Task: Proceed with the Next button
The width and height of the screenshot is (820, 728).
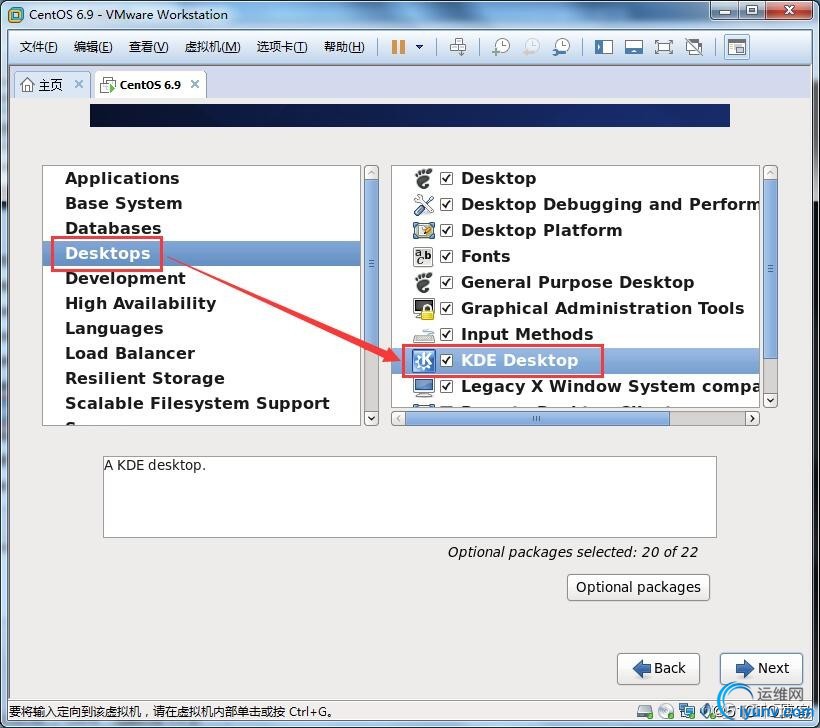Action: pyautogui.click(x=761, y=668)
